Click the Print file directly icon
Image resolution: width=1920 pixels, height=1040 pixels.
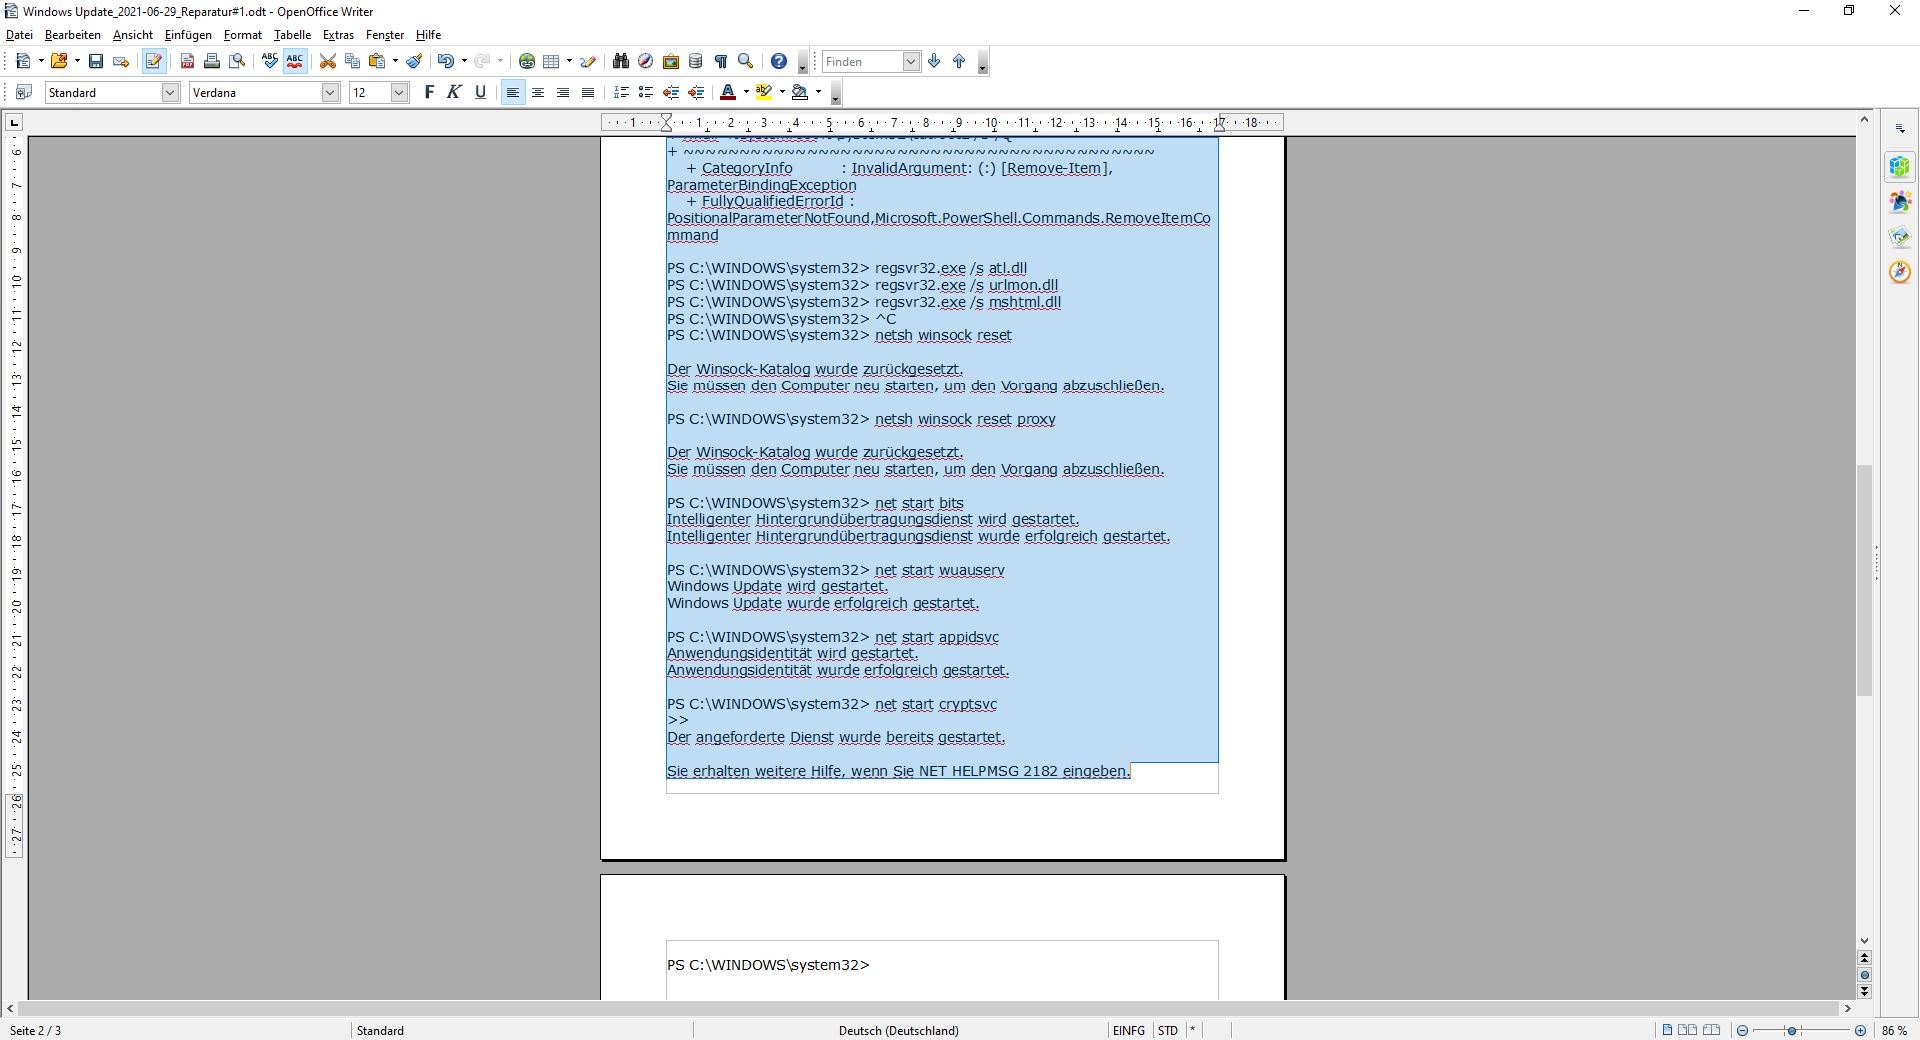coord(212,62)
